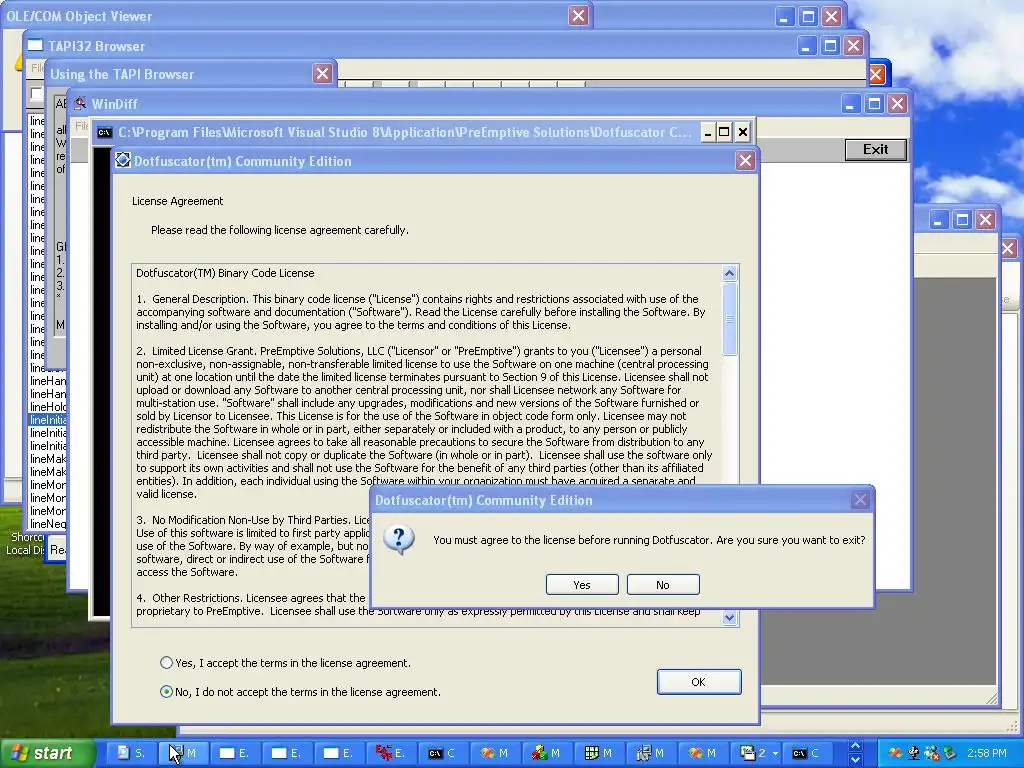The image size is (1024, 768).
Task: Click the taskbar row scroll-up arrow
Action: [x=856, y=746]
